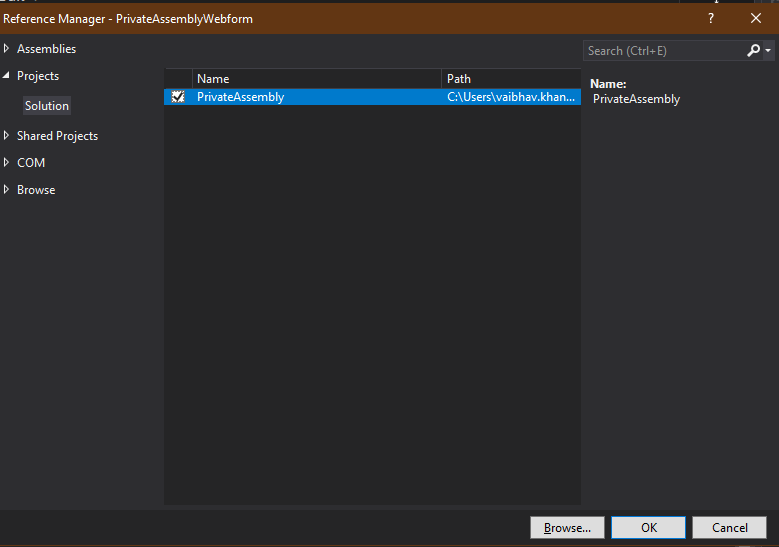Screen dimensions: 779x547
Task: Click the Help question mark icon
Action: click(711, 18)
